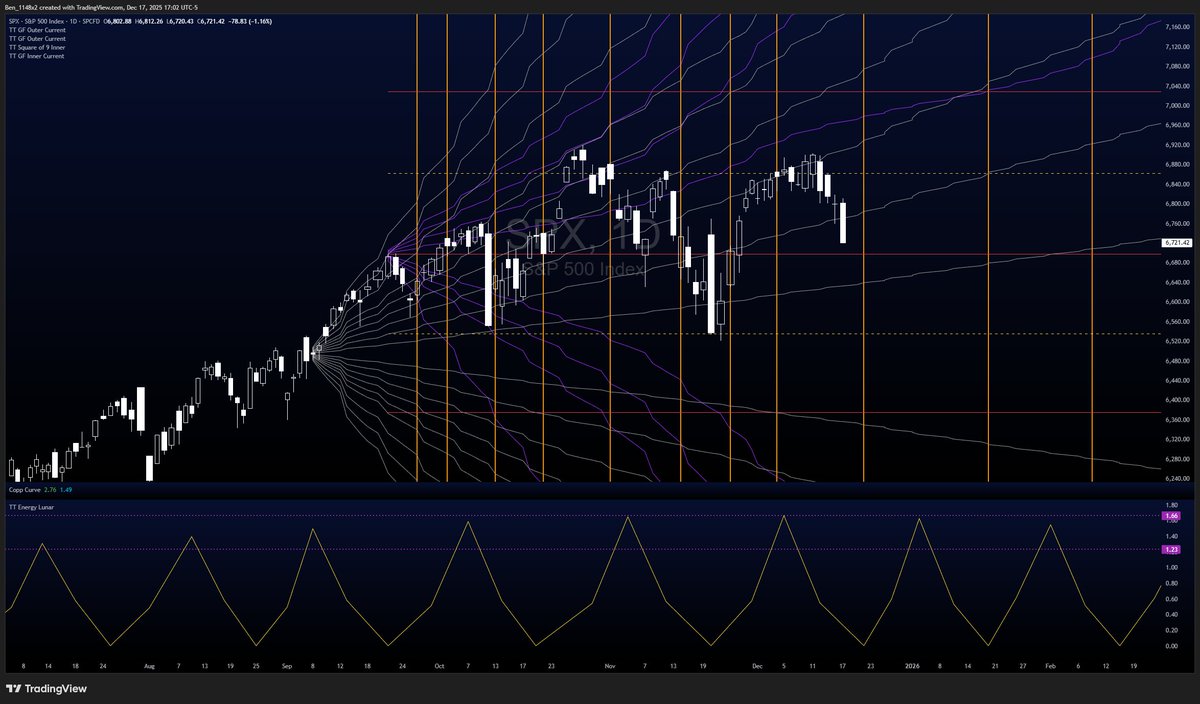Select the Copp Curve indicator legend
The width and height of the screenshot is (1200, 704).
click(x=26, y=490)
